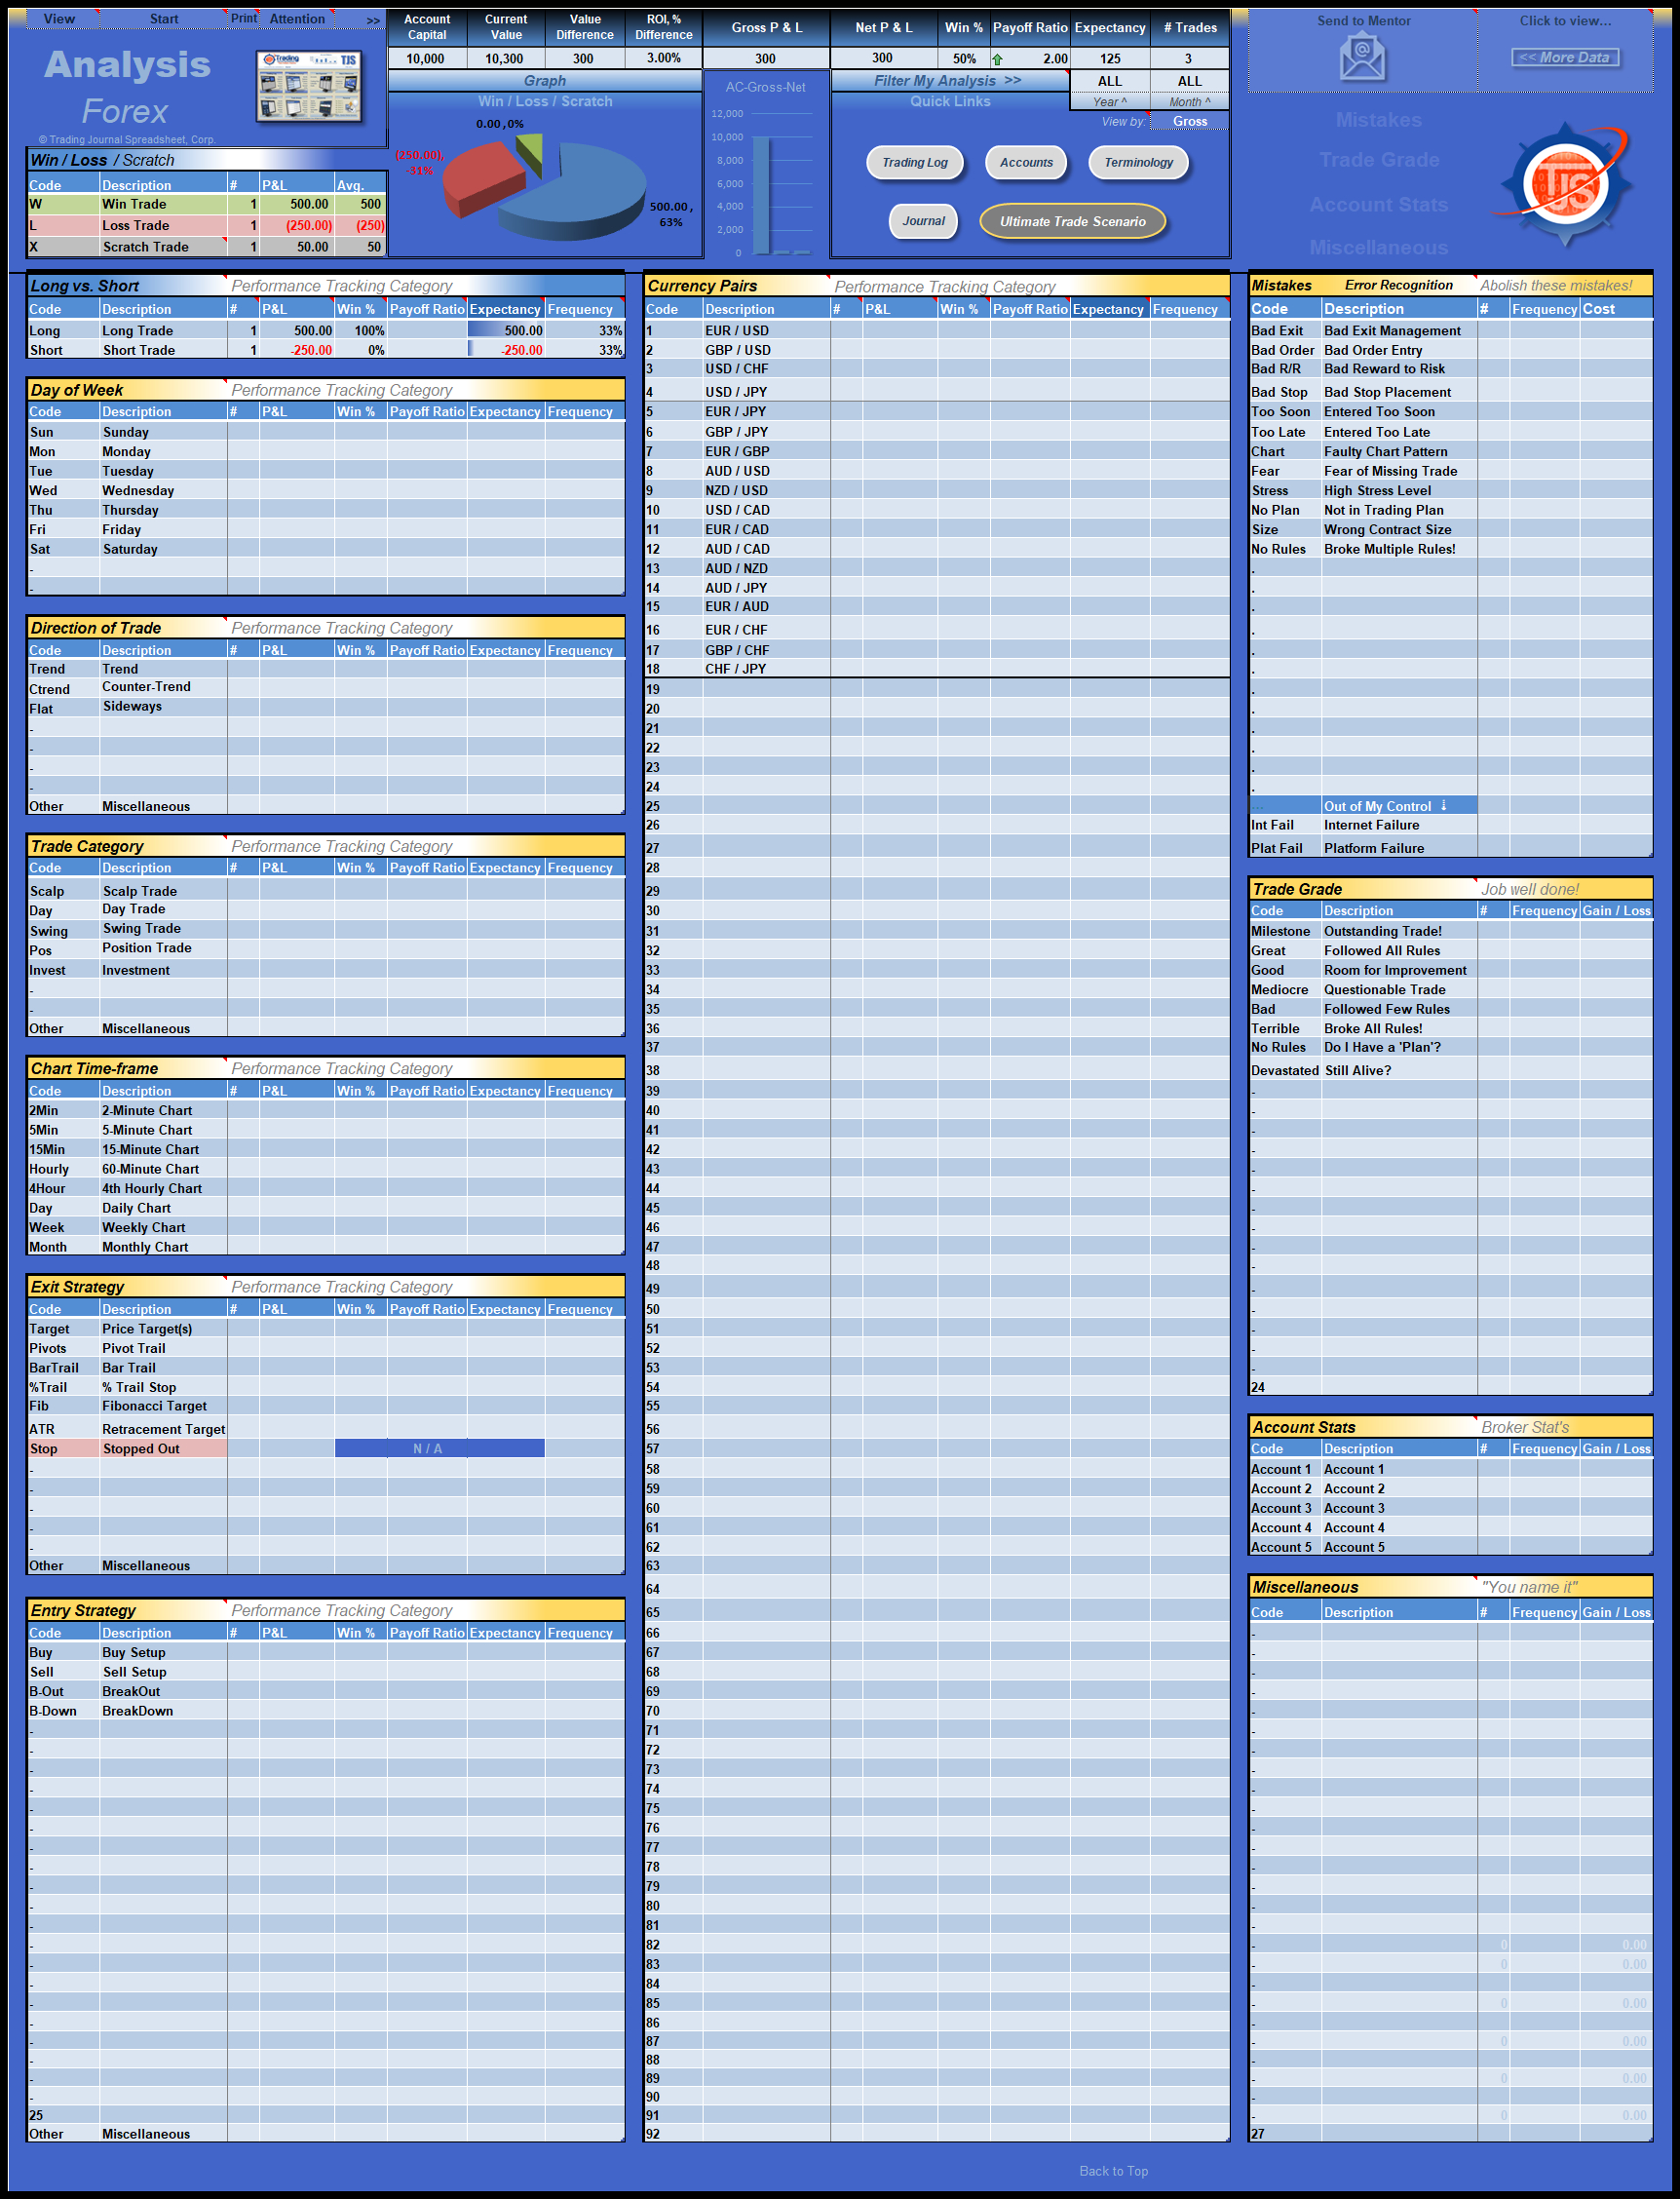Select the BreakOut entry strategy row
Image resolution: width=1680 pixels, height=2199 pixels.
[x=326, y=1691]
